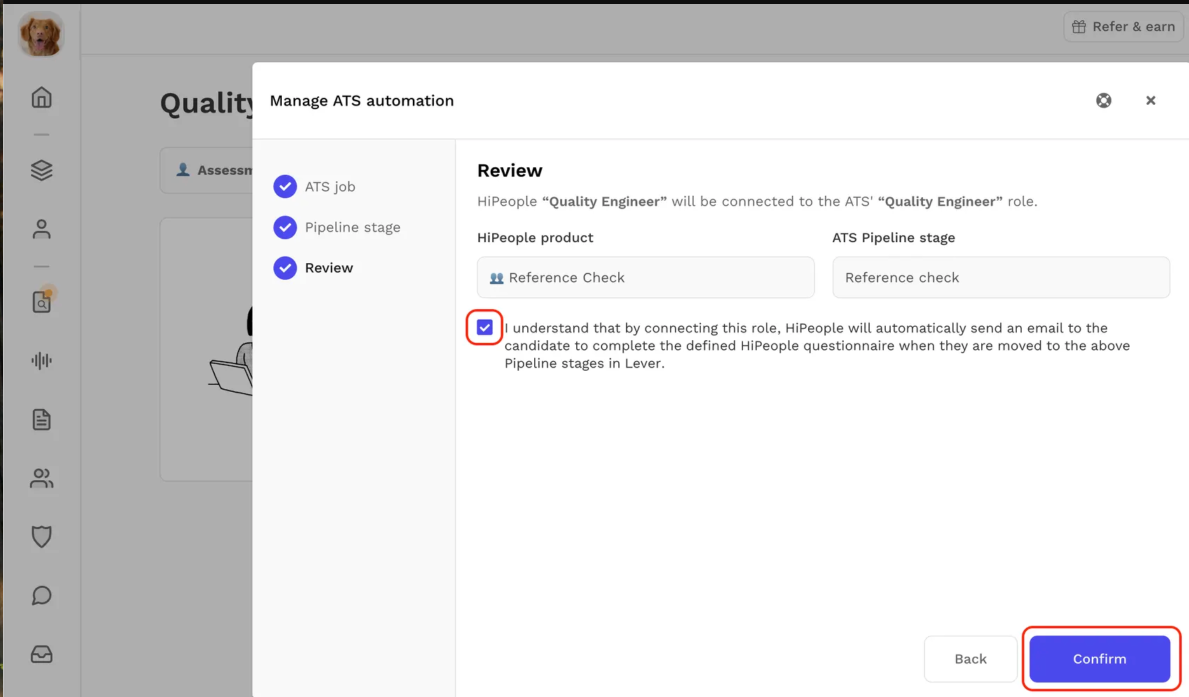The height and width of the screenshot is (697, 1189).
Task: Click the document search icon with badge
Action: (x=41, y=302)
